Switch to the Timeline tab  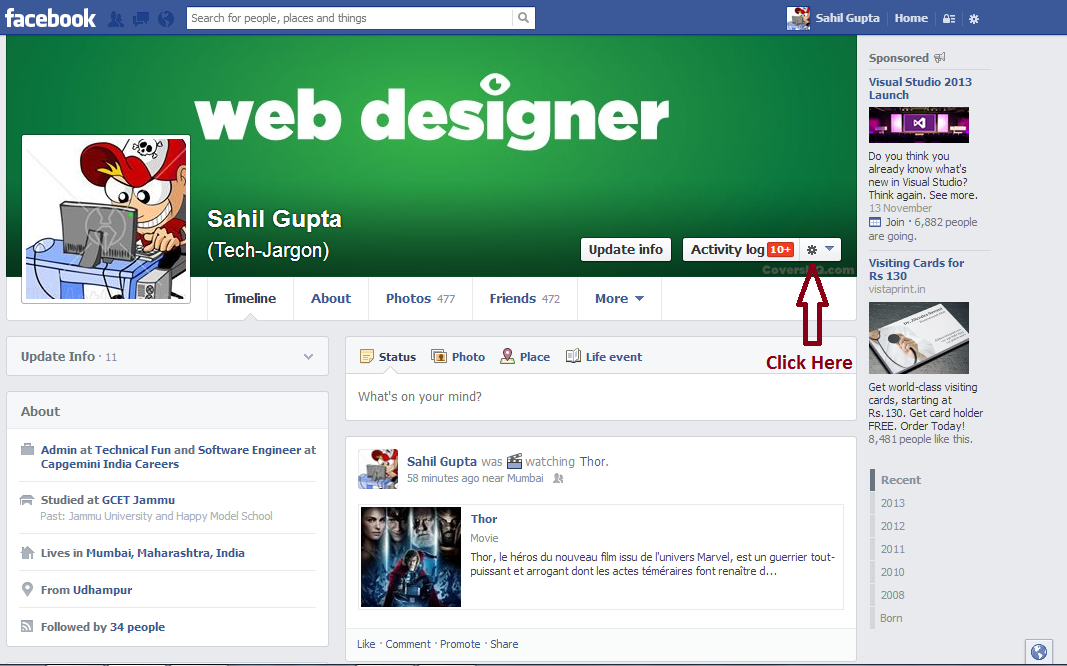click(250, 299)
